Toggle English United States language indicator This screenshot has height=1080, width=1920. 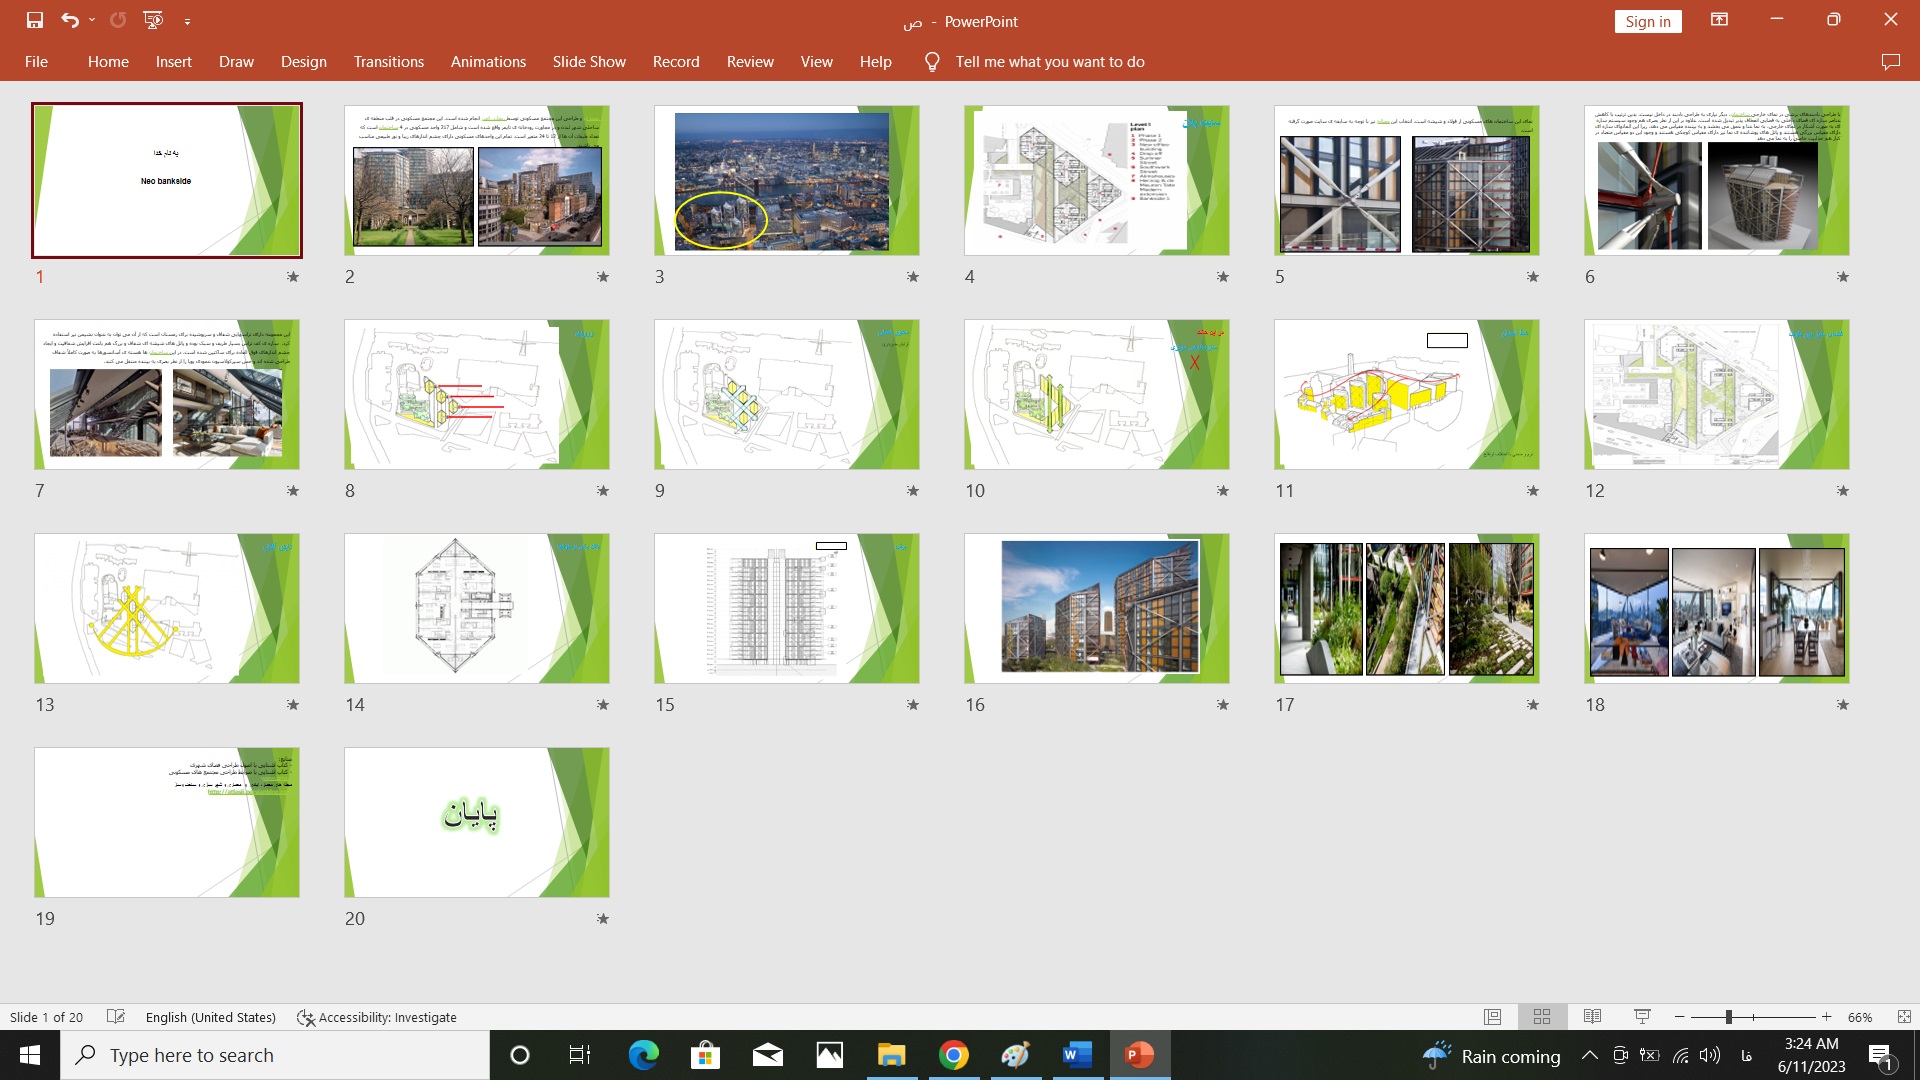pyautogui.click(x=210, y=1017)
